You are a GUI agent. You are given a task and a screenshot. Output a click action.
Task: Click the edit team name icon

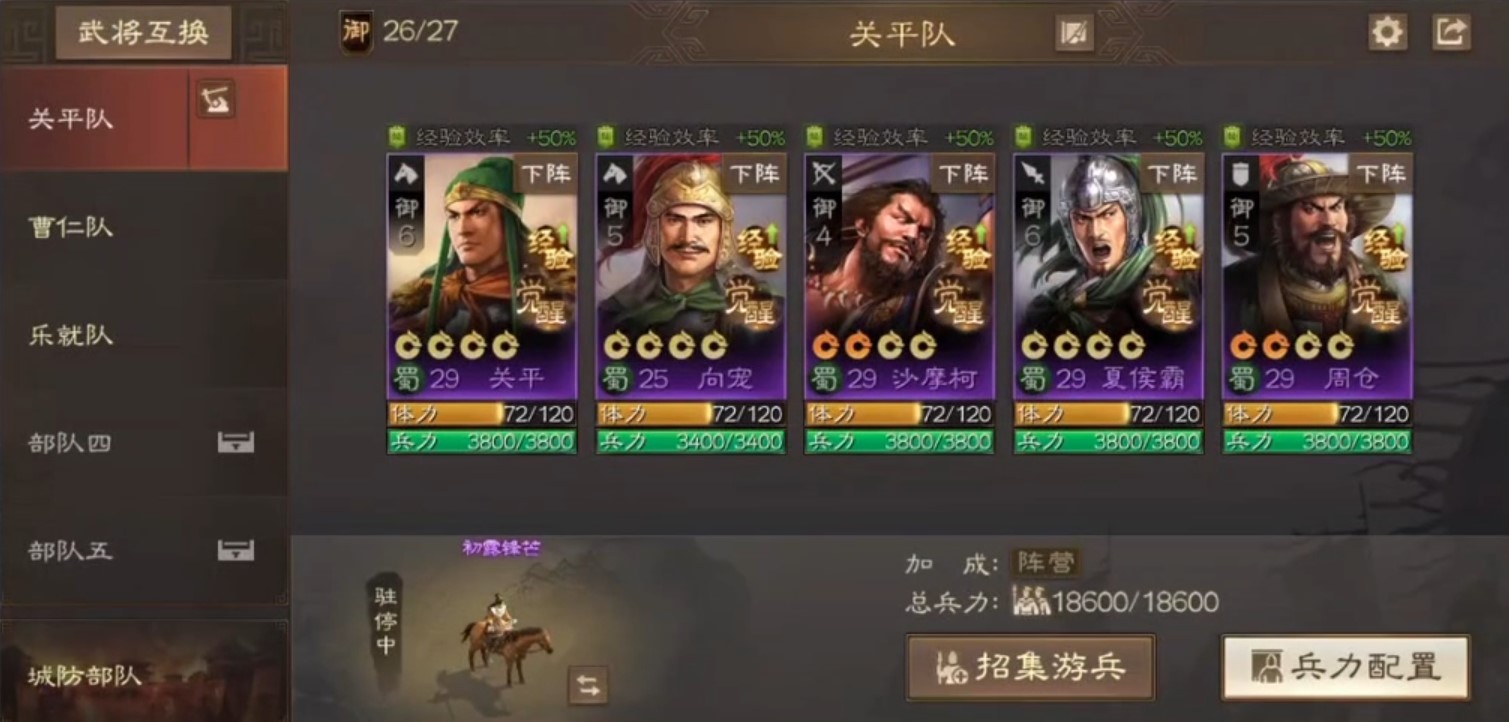click(1074, 33)
